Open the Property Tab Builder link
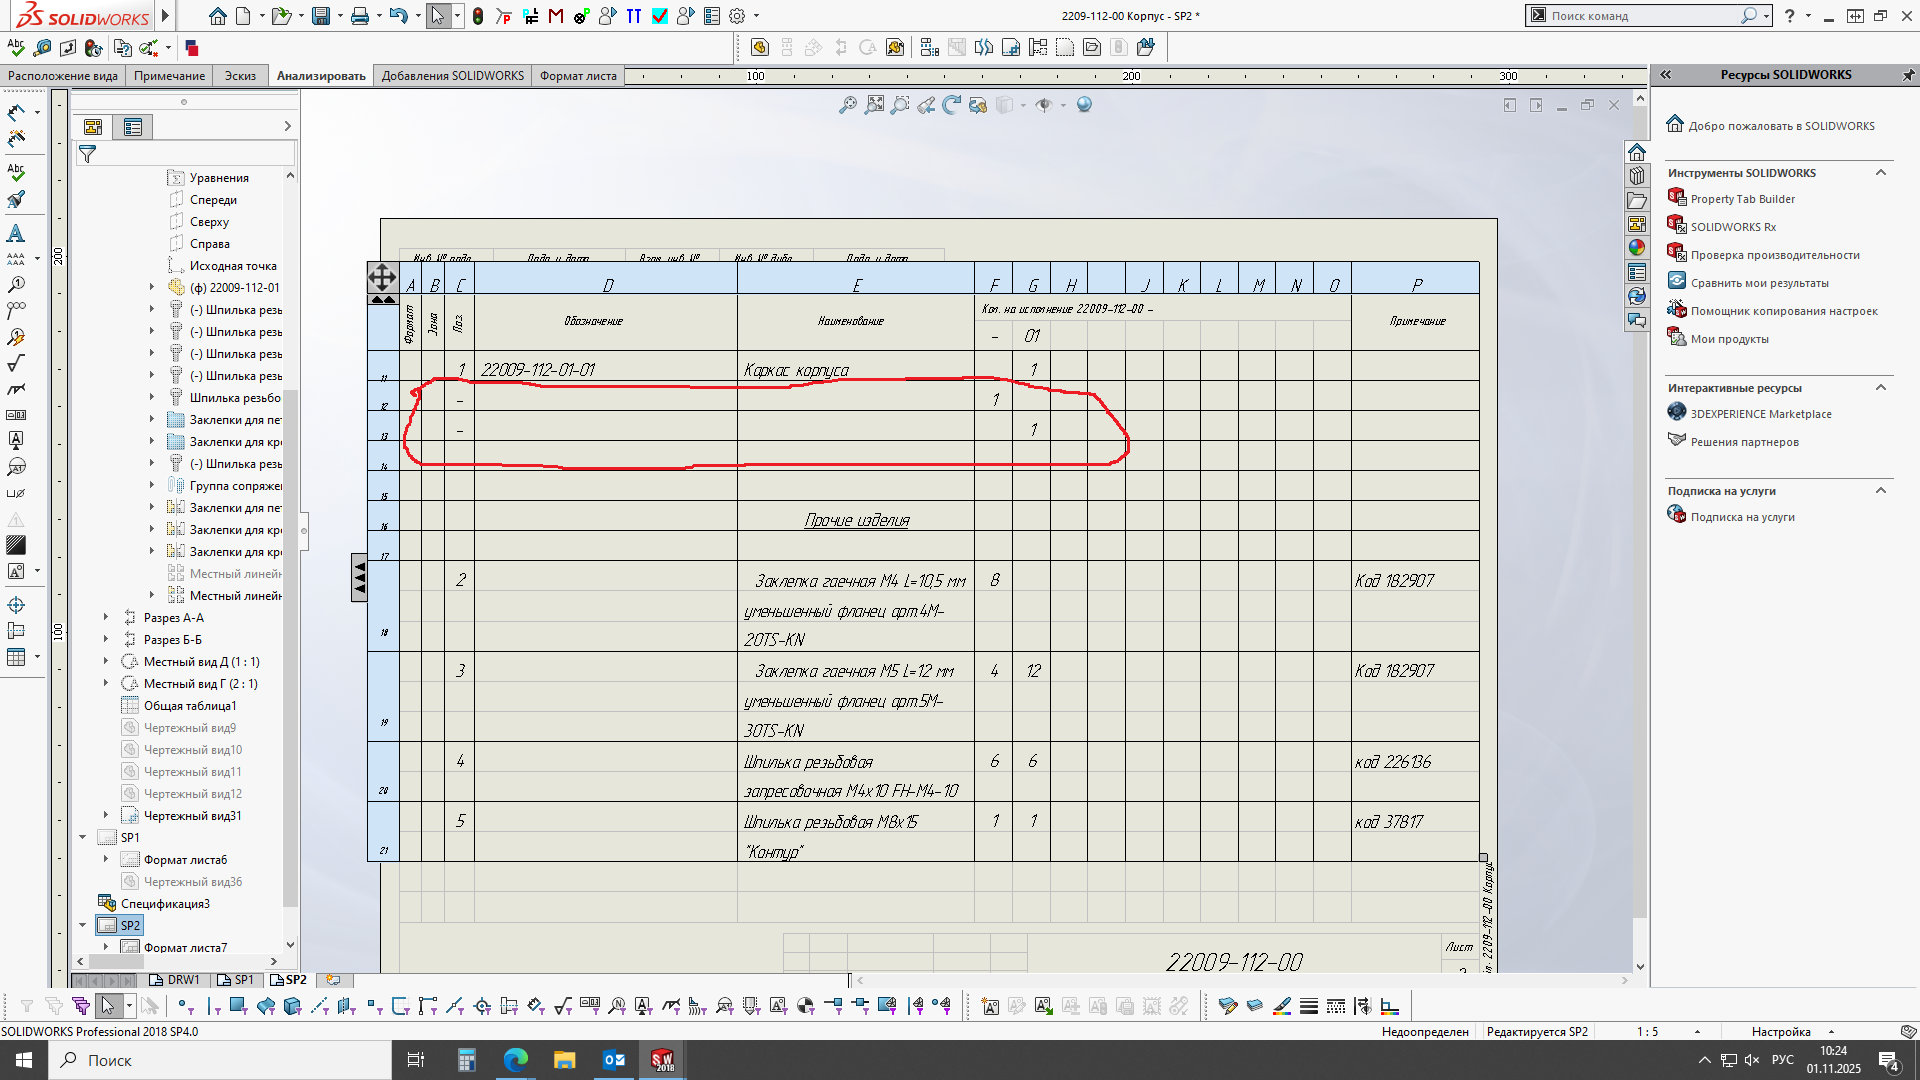1920x1080 pixels. tap(1742, 199)
